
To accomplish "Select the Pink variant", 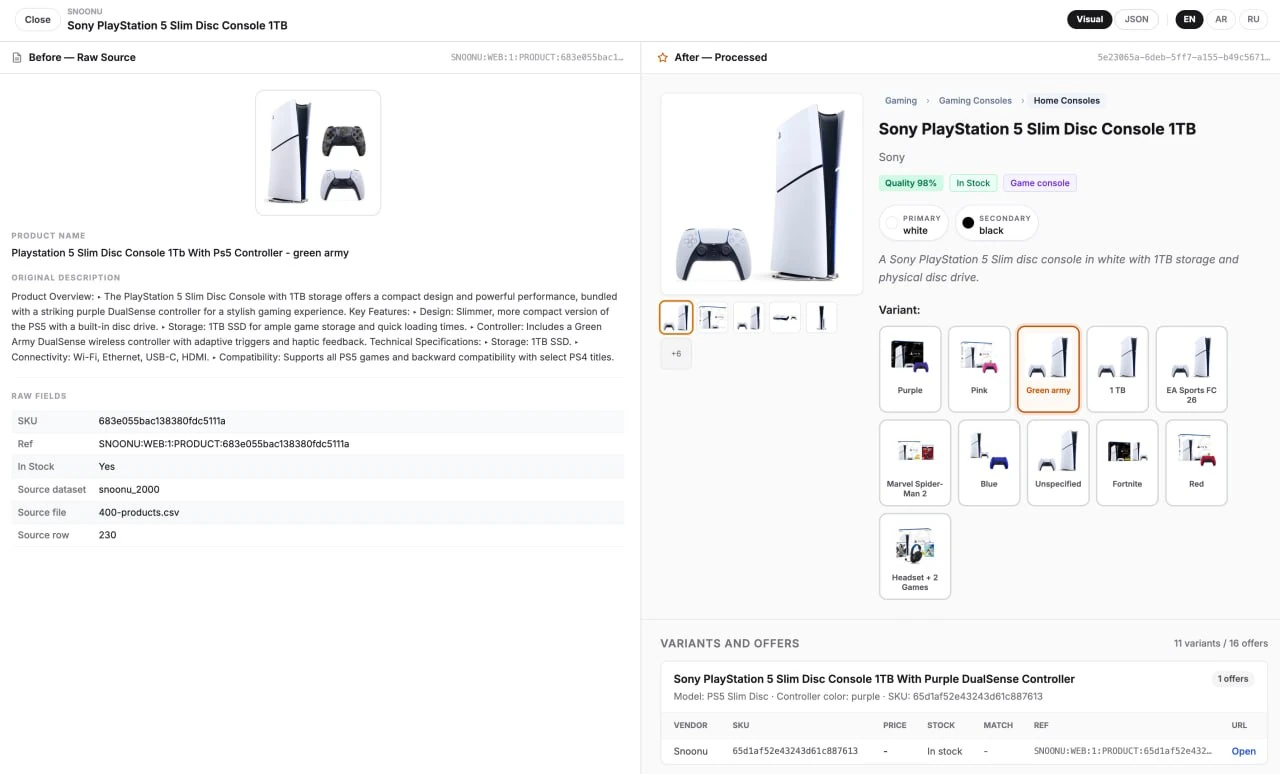I will coord(979,369).
